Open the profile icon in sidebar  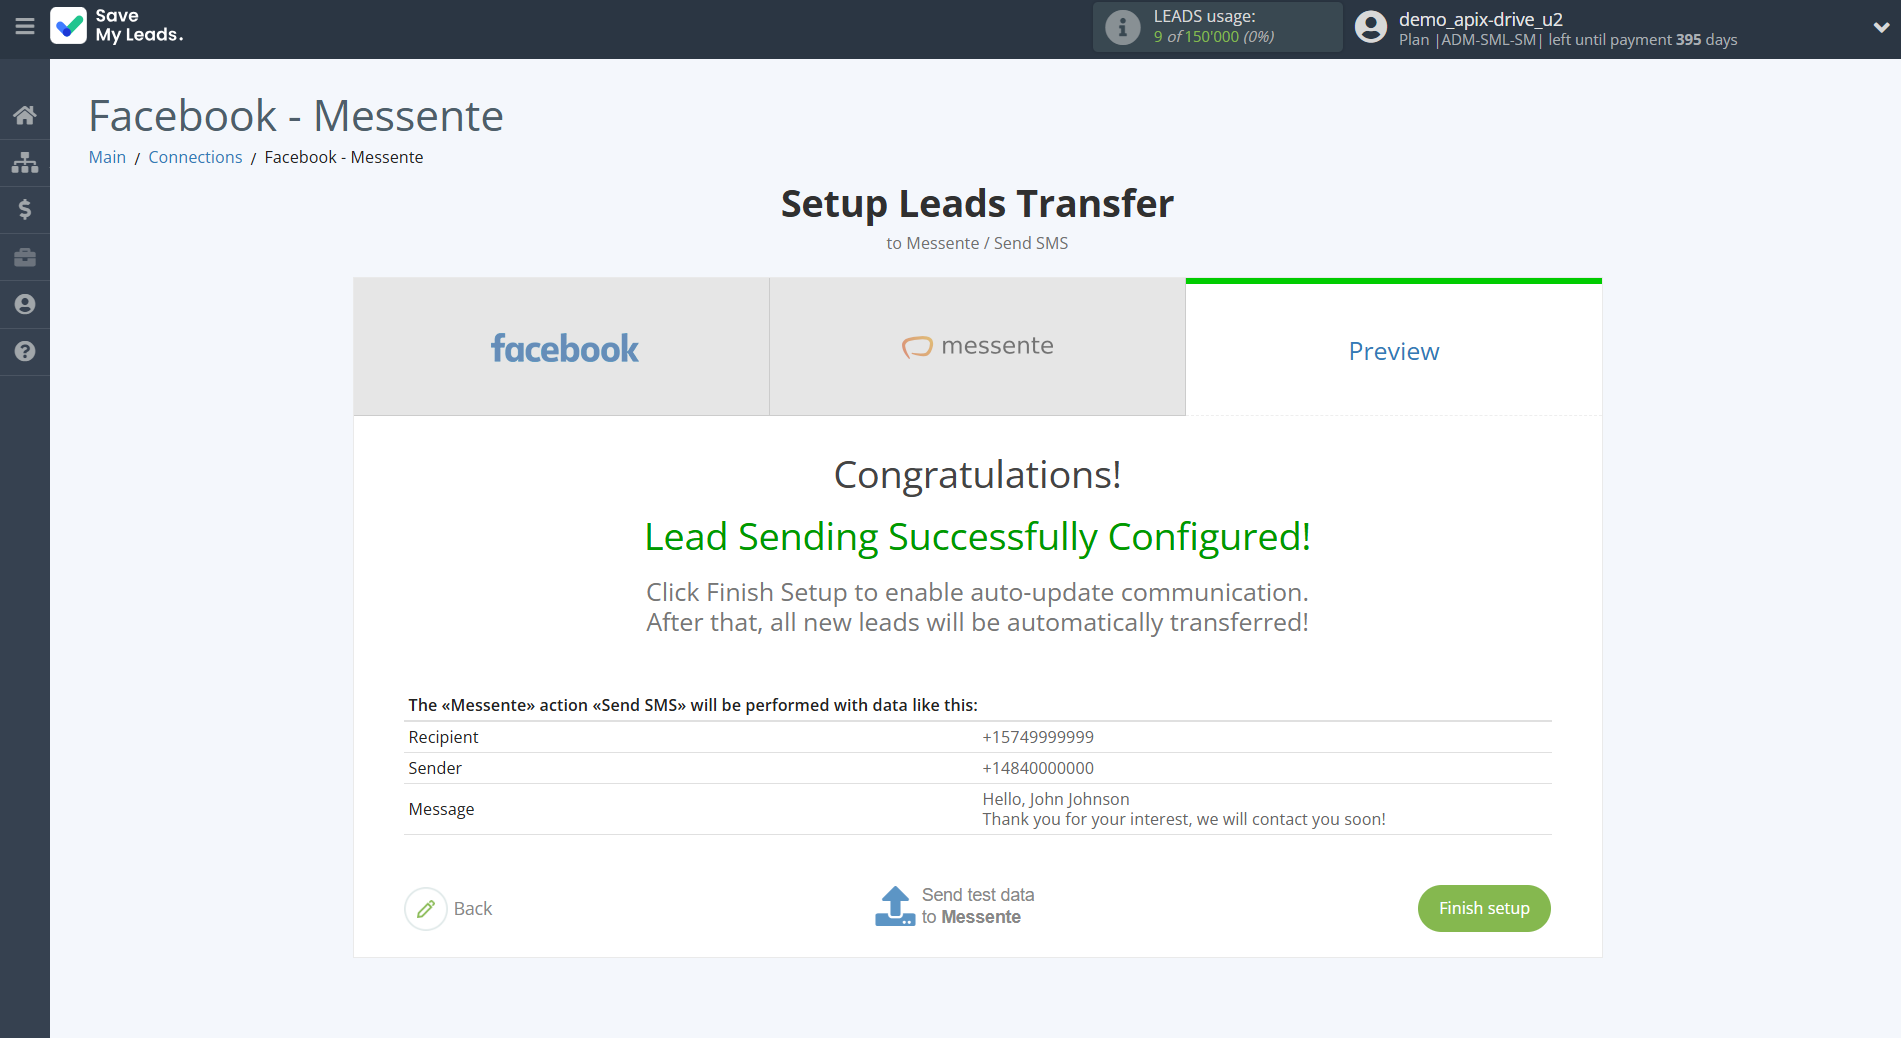click(25, 304)
